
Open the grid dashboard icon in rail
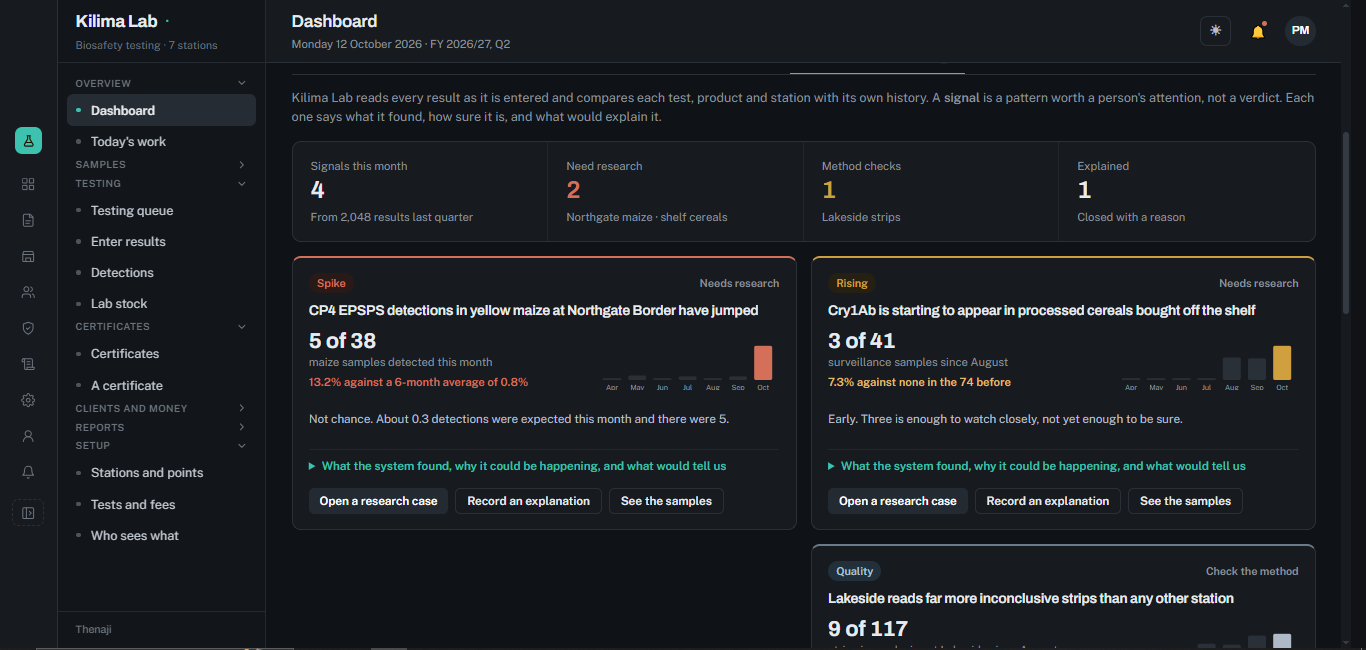(28, 184)
